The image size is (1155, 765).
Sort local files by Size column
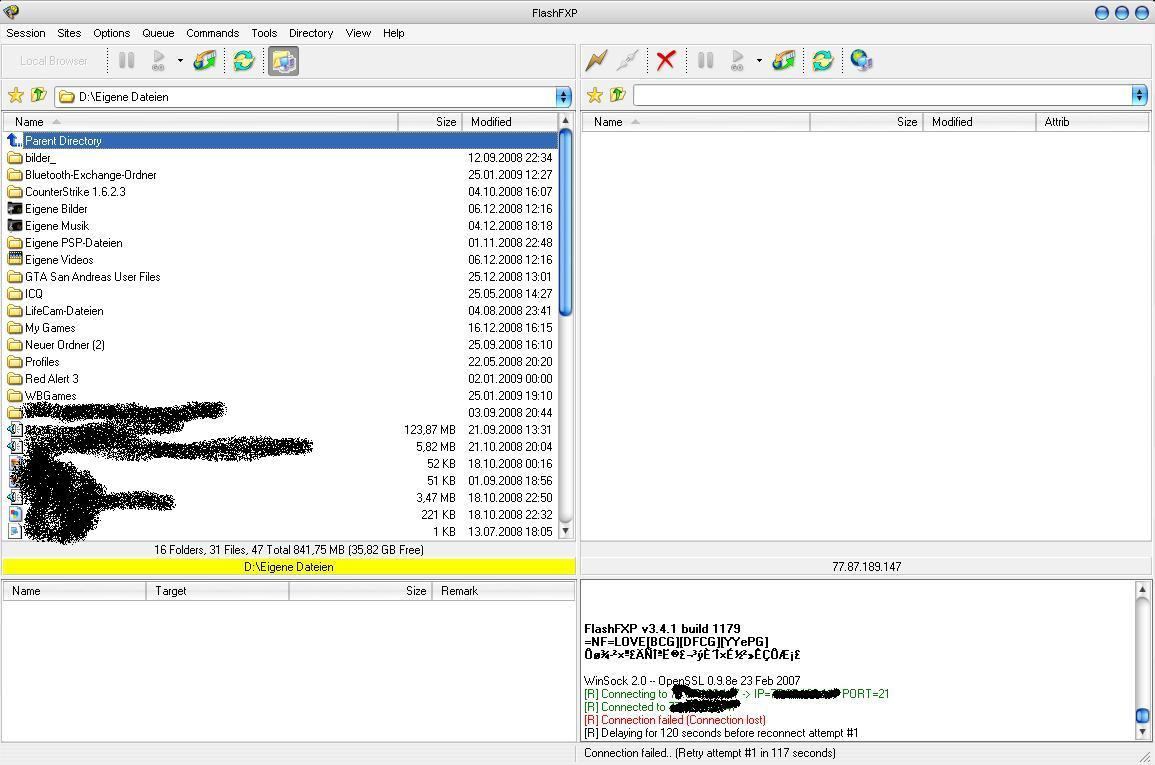tap(430, 121)
